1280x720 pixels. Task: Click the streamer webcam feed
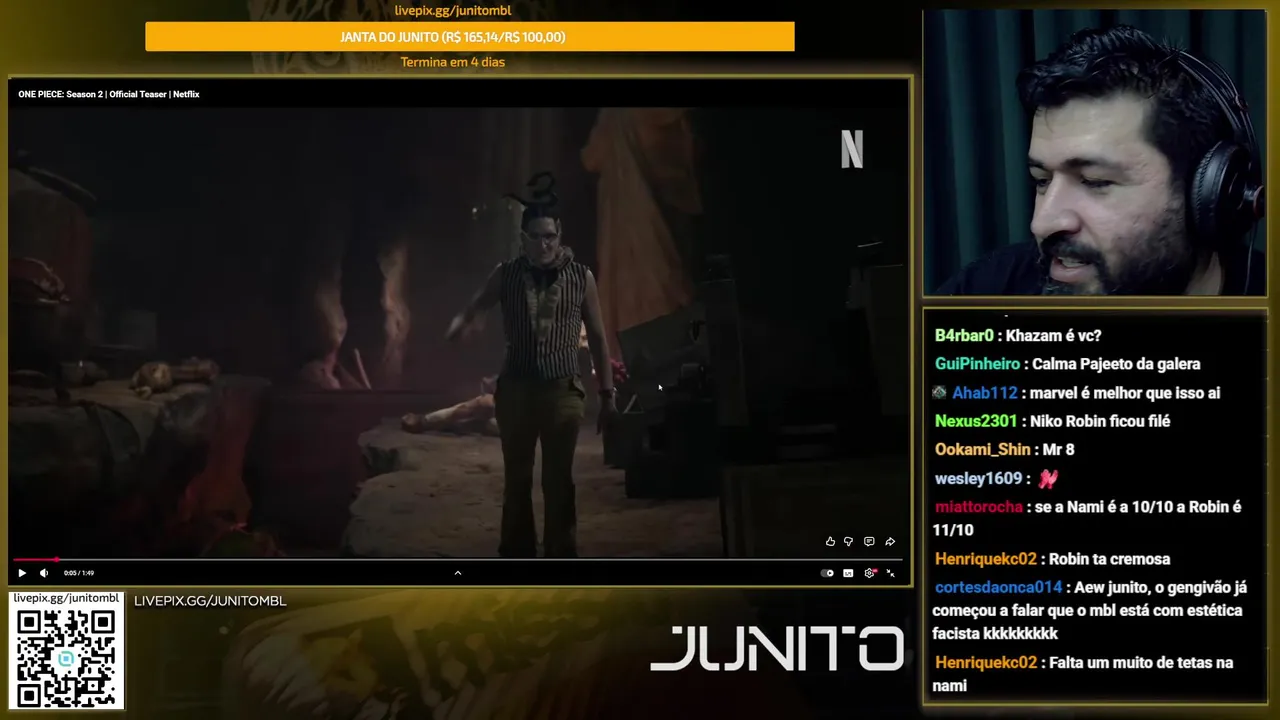[1094, 153]
